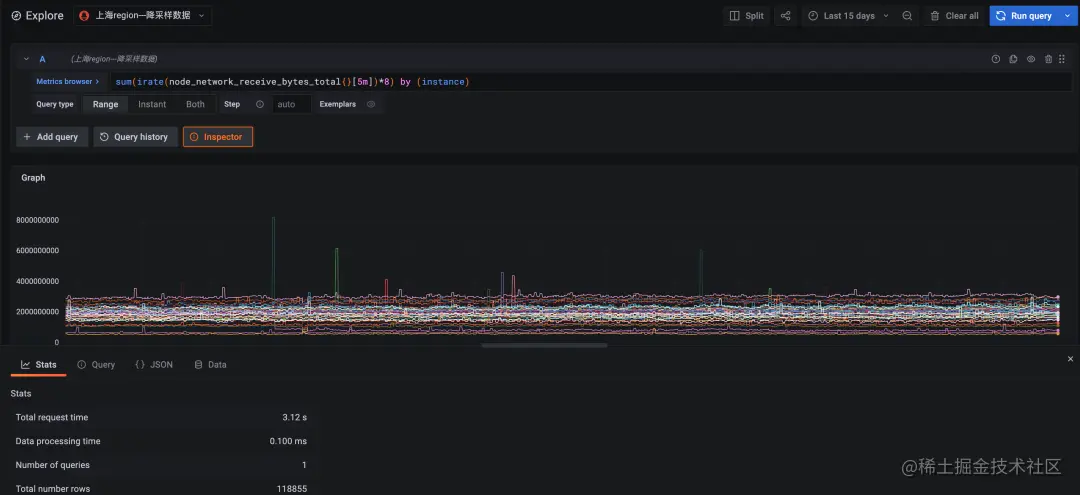The width and height of the screenshot is (1080, 495).
Task: Show query help for query A
Action: point(995,59)
